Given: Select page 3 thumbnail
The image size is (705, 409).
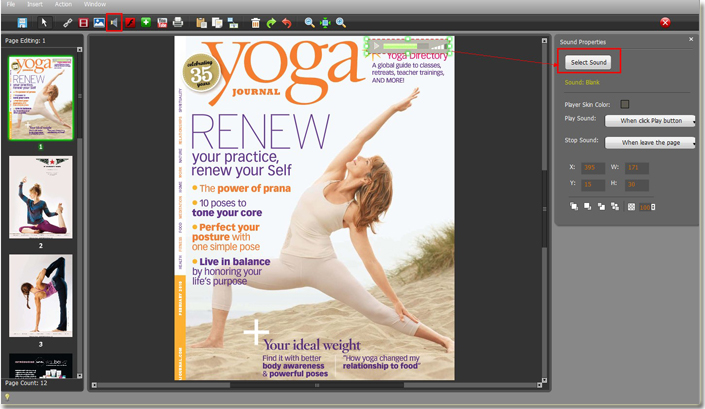Looking at the screenshot, I should [40, 296].
